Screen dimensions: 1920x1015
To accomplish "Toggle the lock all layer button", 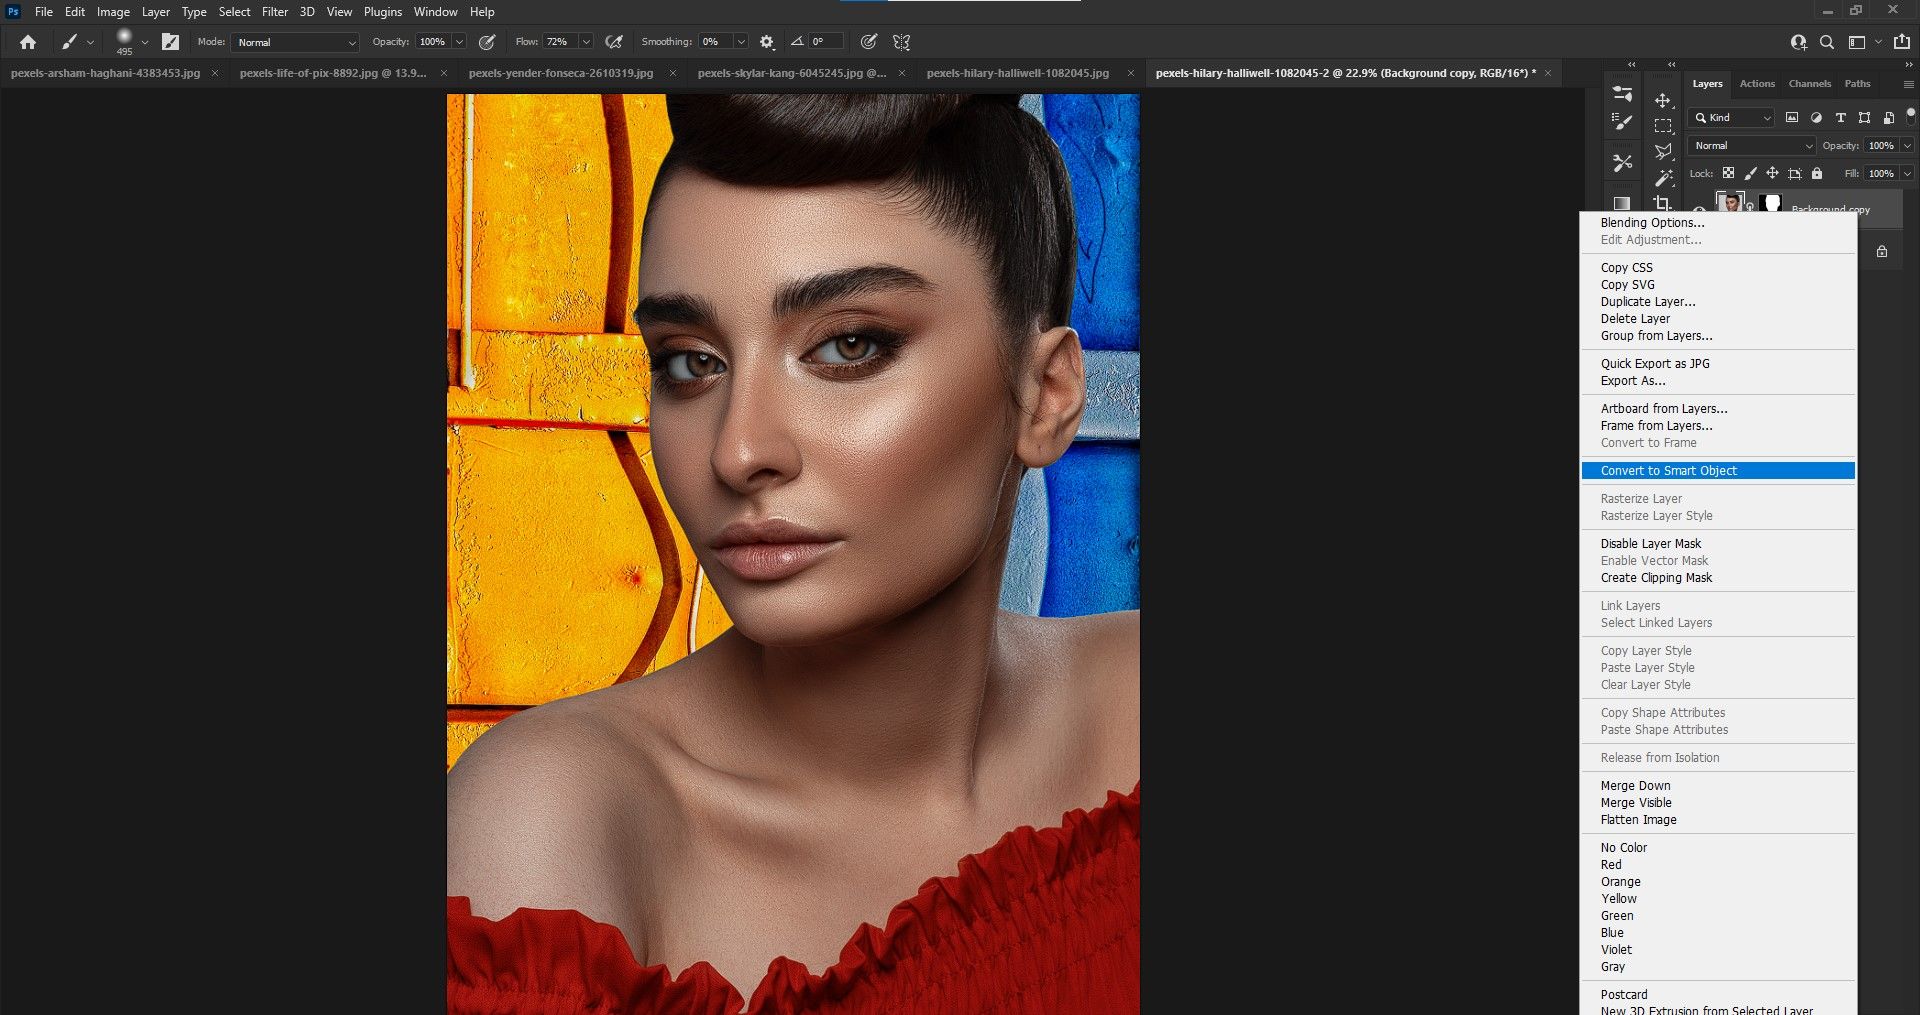I will [1817, 173].
